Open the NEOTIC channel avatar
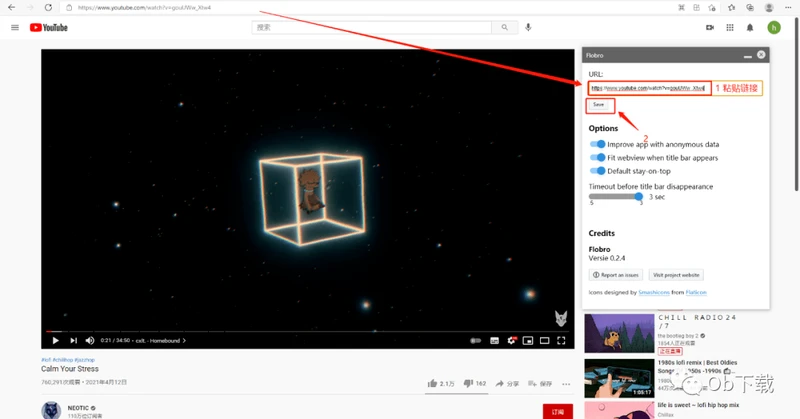 (51, 410)
